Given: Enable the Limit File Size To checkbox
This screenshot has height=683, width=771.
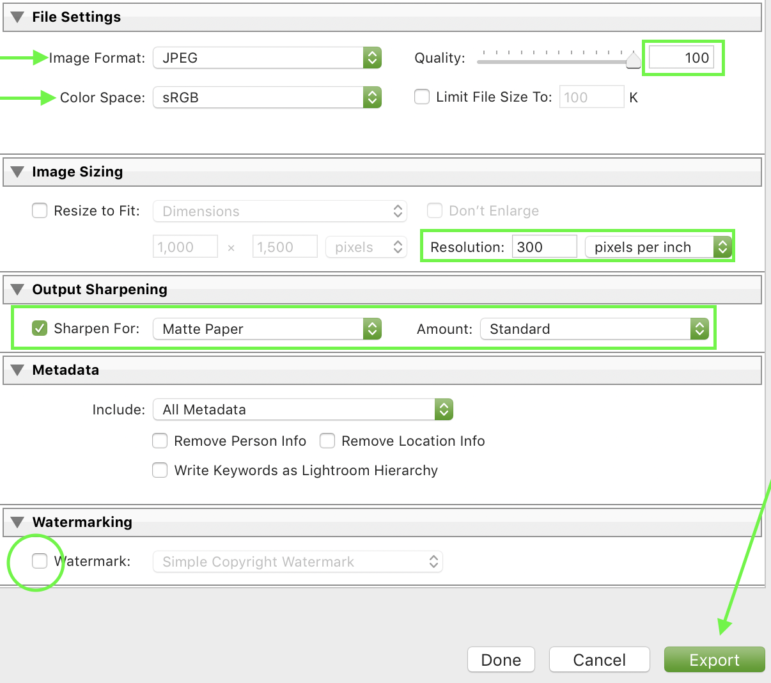Looking at the screenshot, I should 422,97.
